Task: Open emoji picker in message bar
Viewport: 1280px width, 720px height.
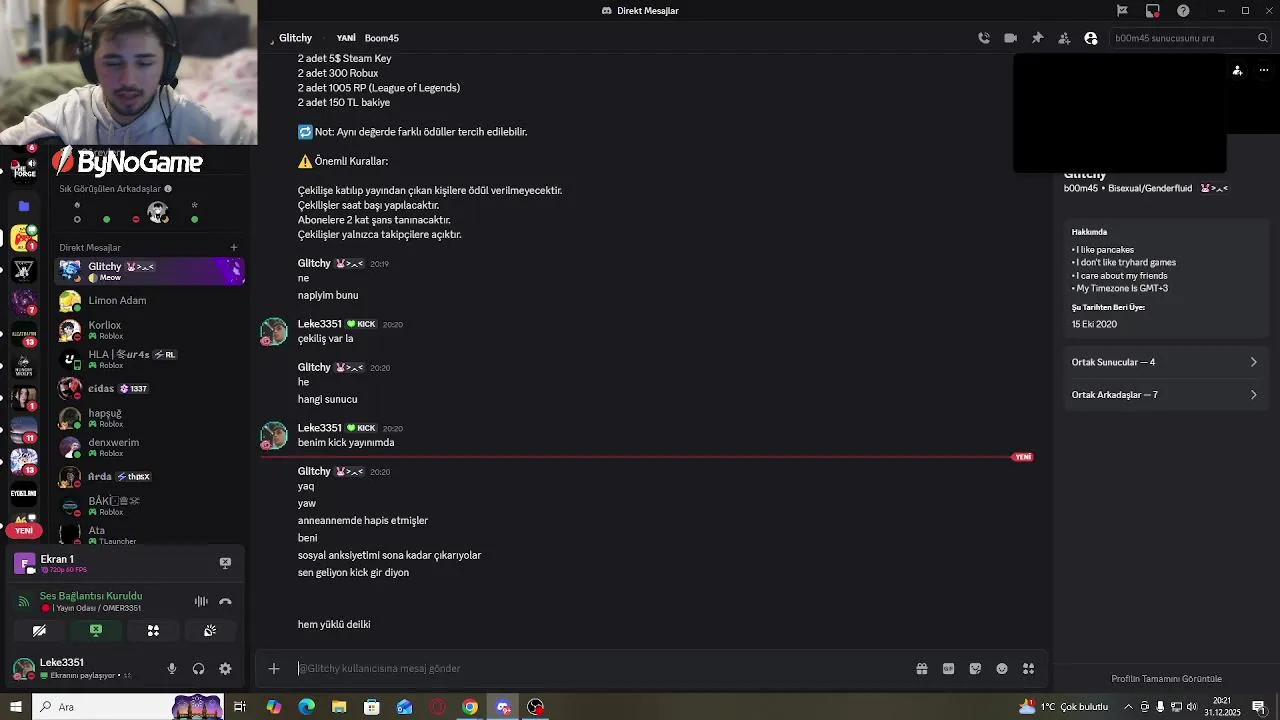Action: [x=1002, y=668]
